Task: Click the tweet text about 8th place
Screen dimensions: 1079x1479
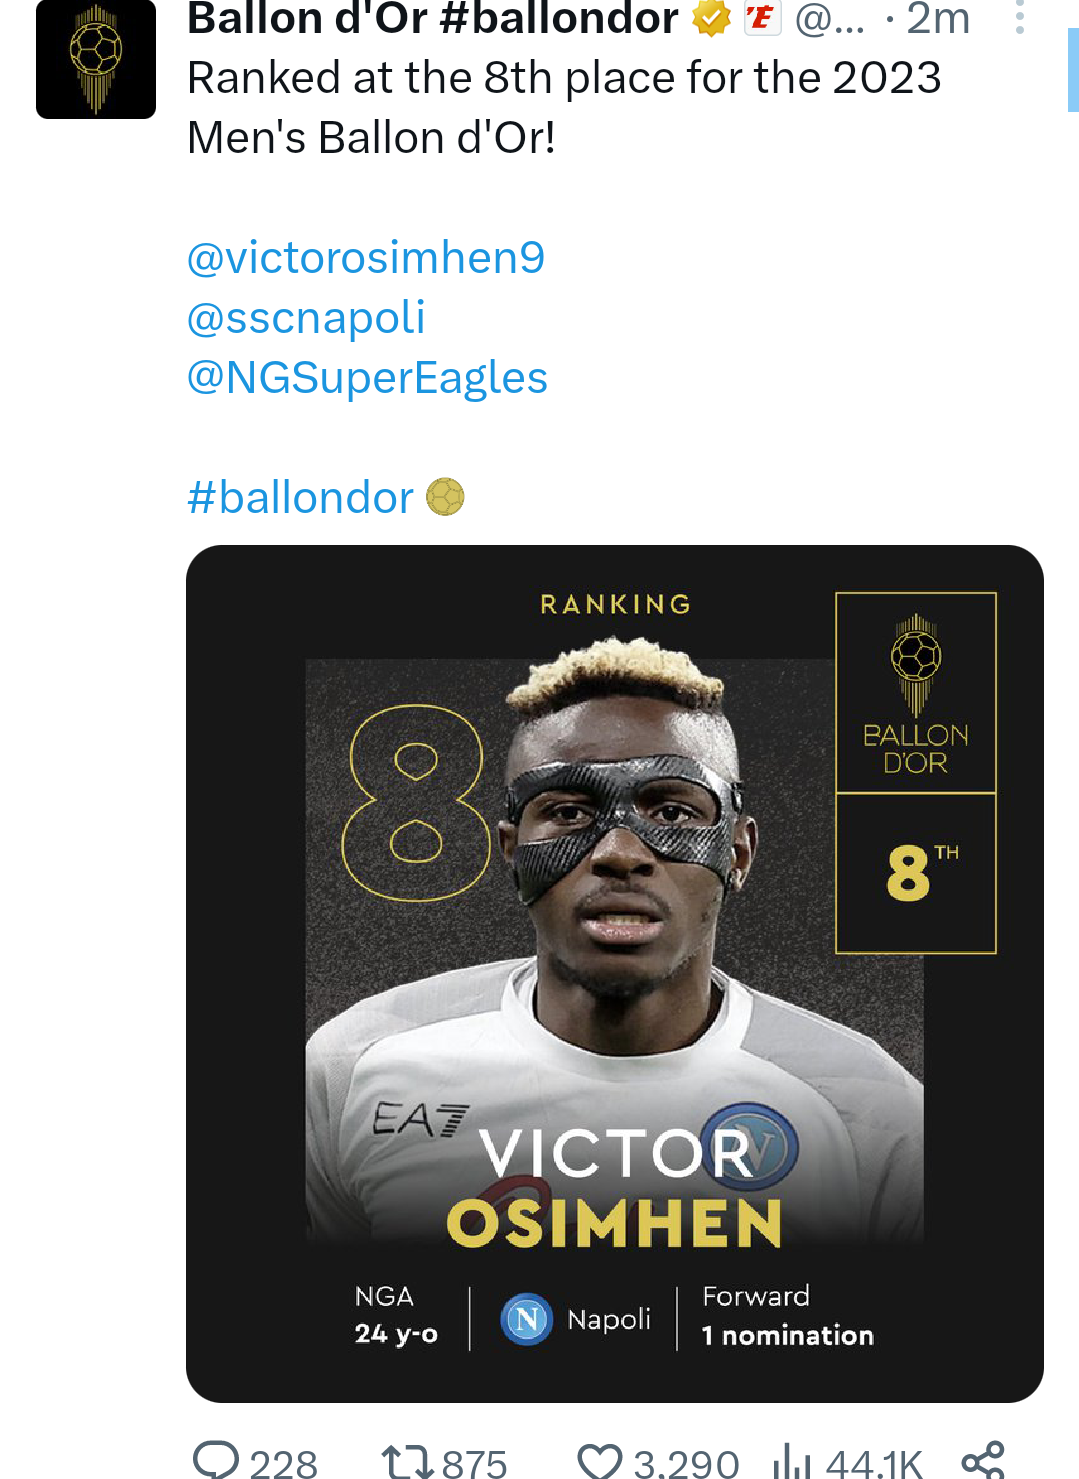Action: [x=564, y=107]
